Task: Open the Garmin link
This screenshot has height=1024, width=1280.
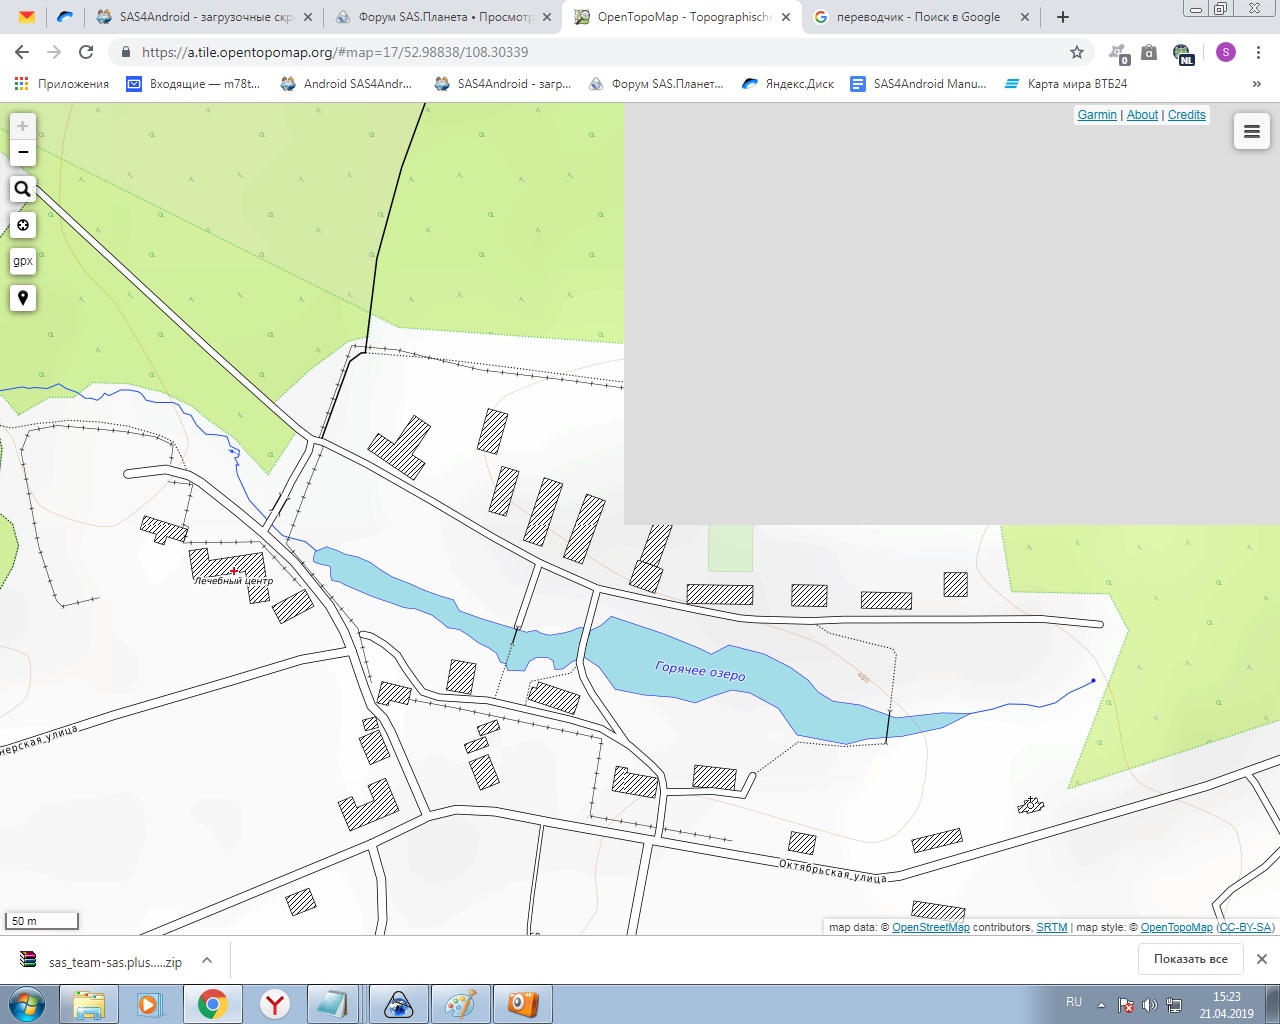Action: coord(1097,115)
